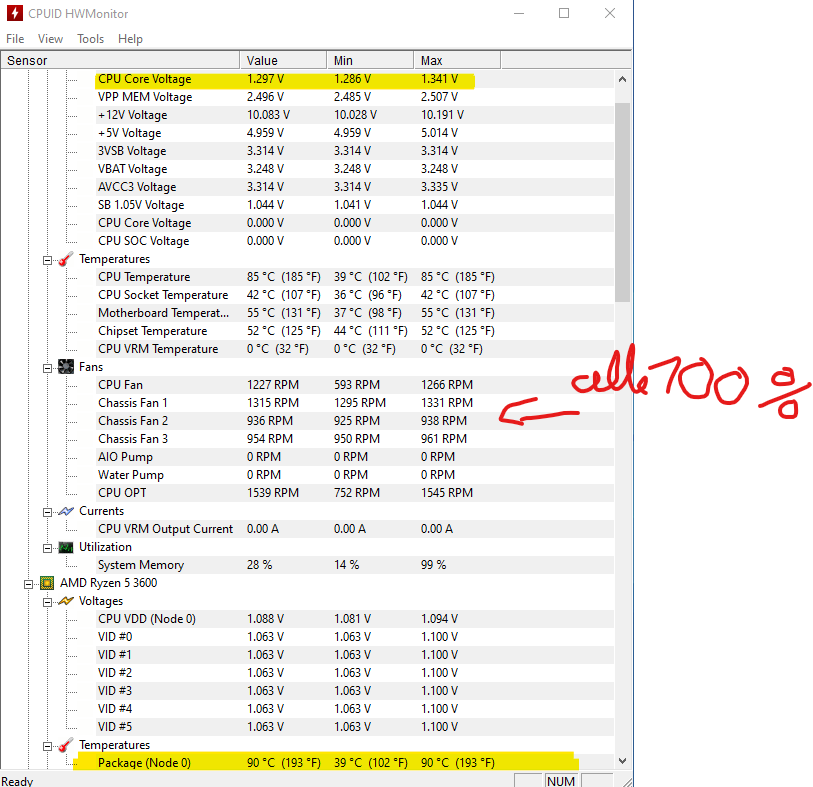Open the View menu
Image resolution: width=813 pixels, height=787 pixels.
(50, 39)
